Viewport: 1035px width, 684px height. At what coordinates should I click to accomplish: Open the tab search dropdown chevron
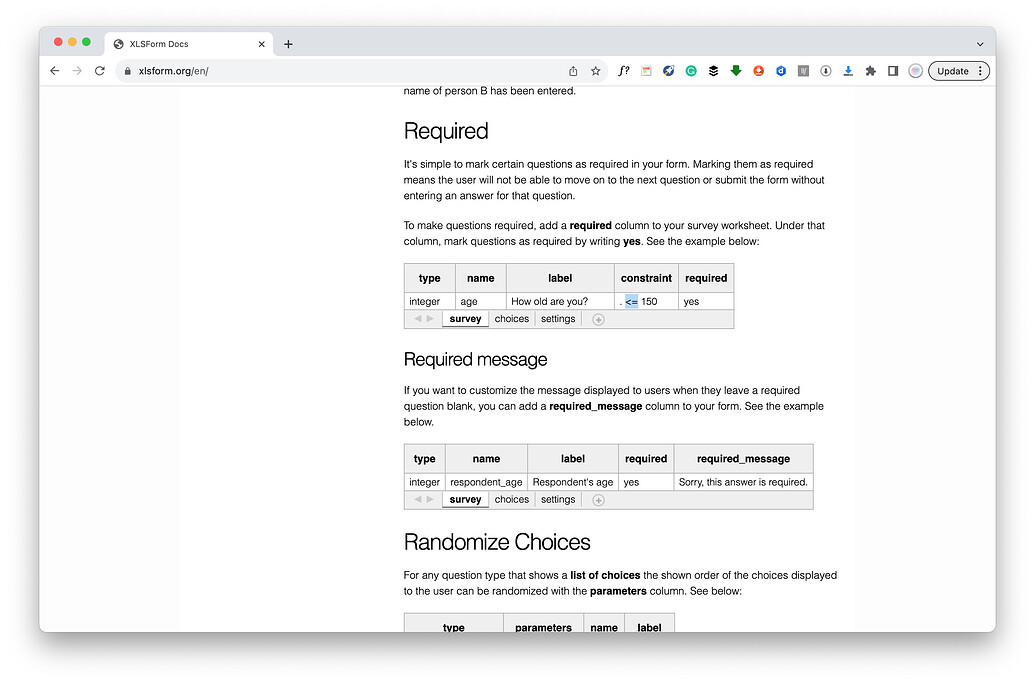tap(979, 44)
